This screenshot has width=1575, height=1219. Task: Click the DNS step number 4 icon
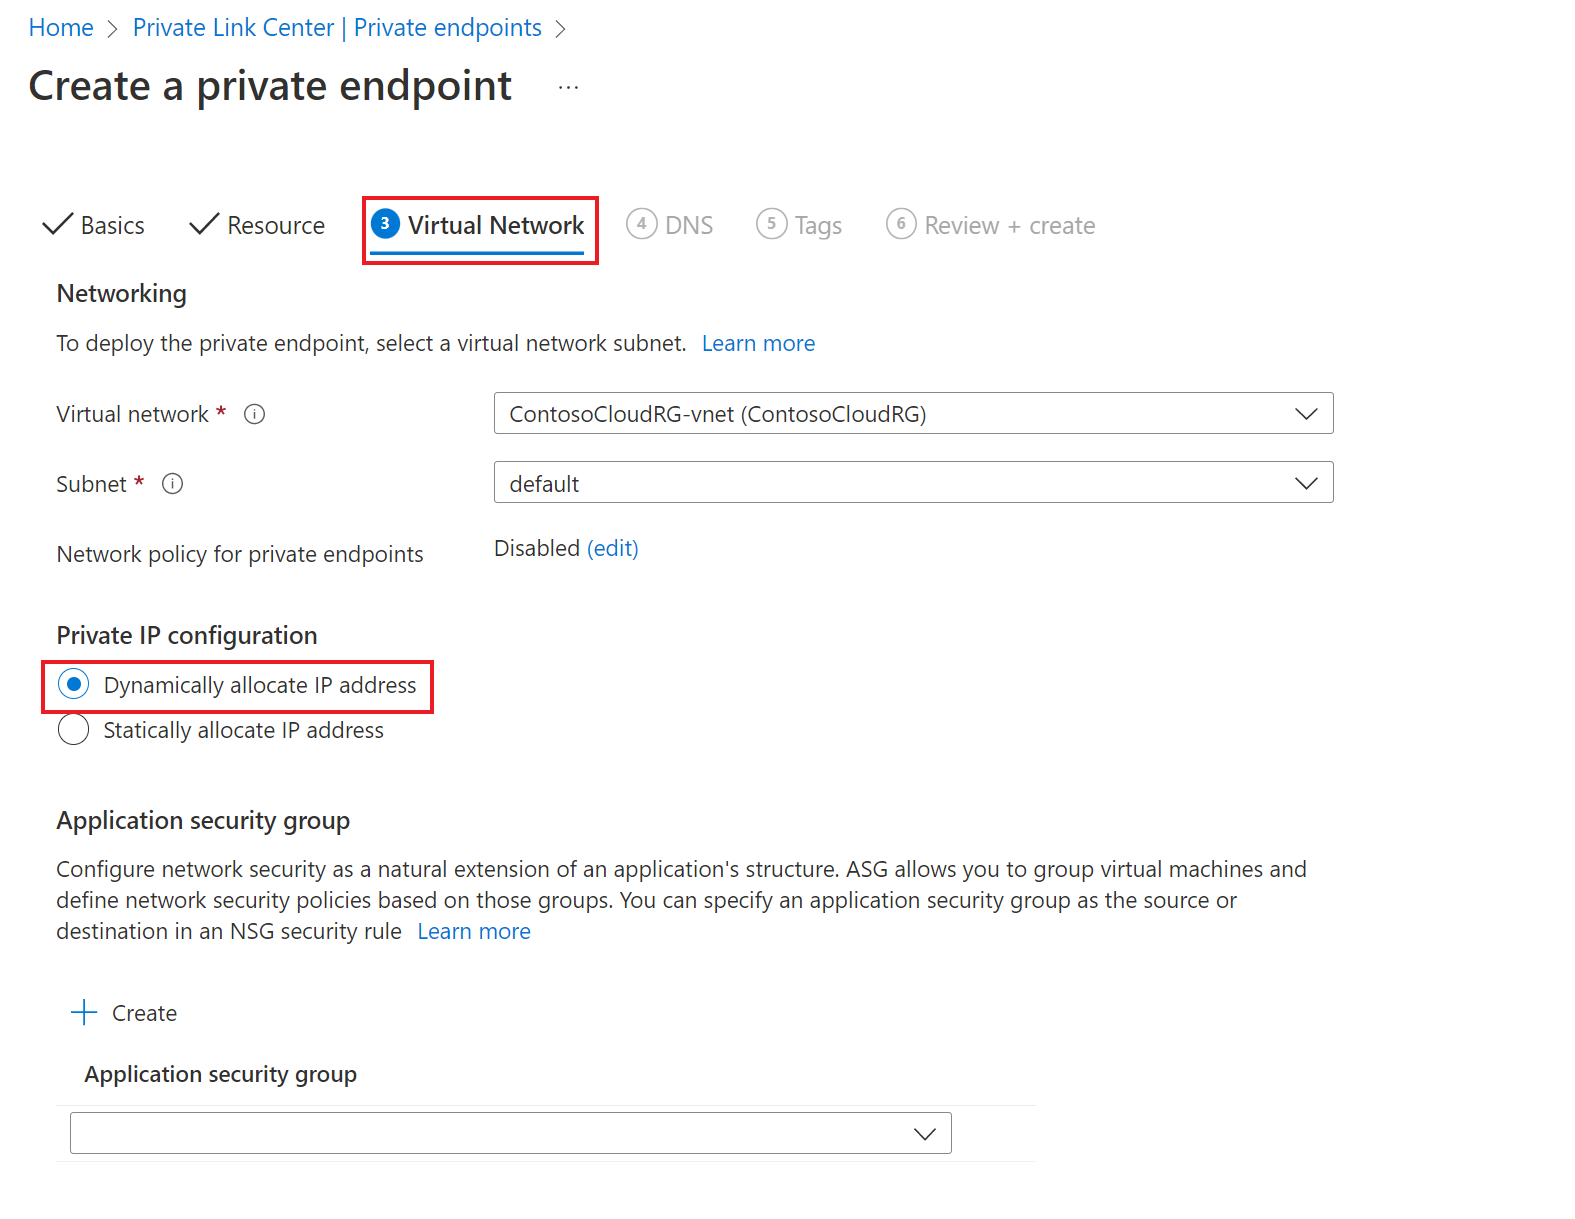[641, 224]
